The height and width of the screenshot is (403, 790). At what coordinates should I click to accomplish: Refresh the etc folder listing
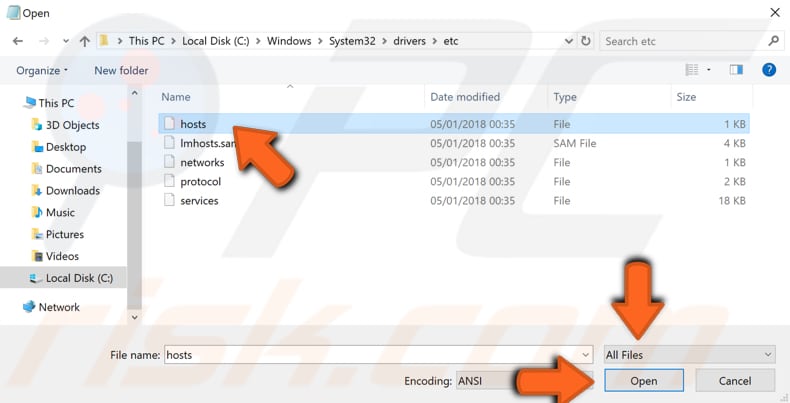[585, 41]
